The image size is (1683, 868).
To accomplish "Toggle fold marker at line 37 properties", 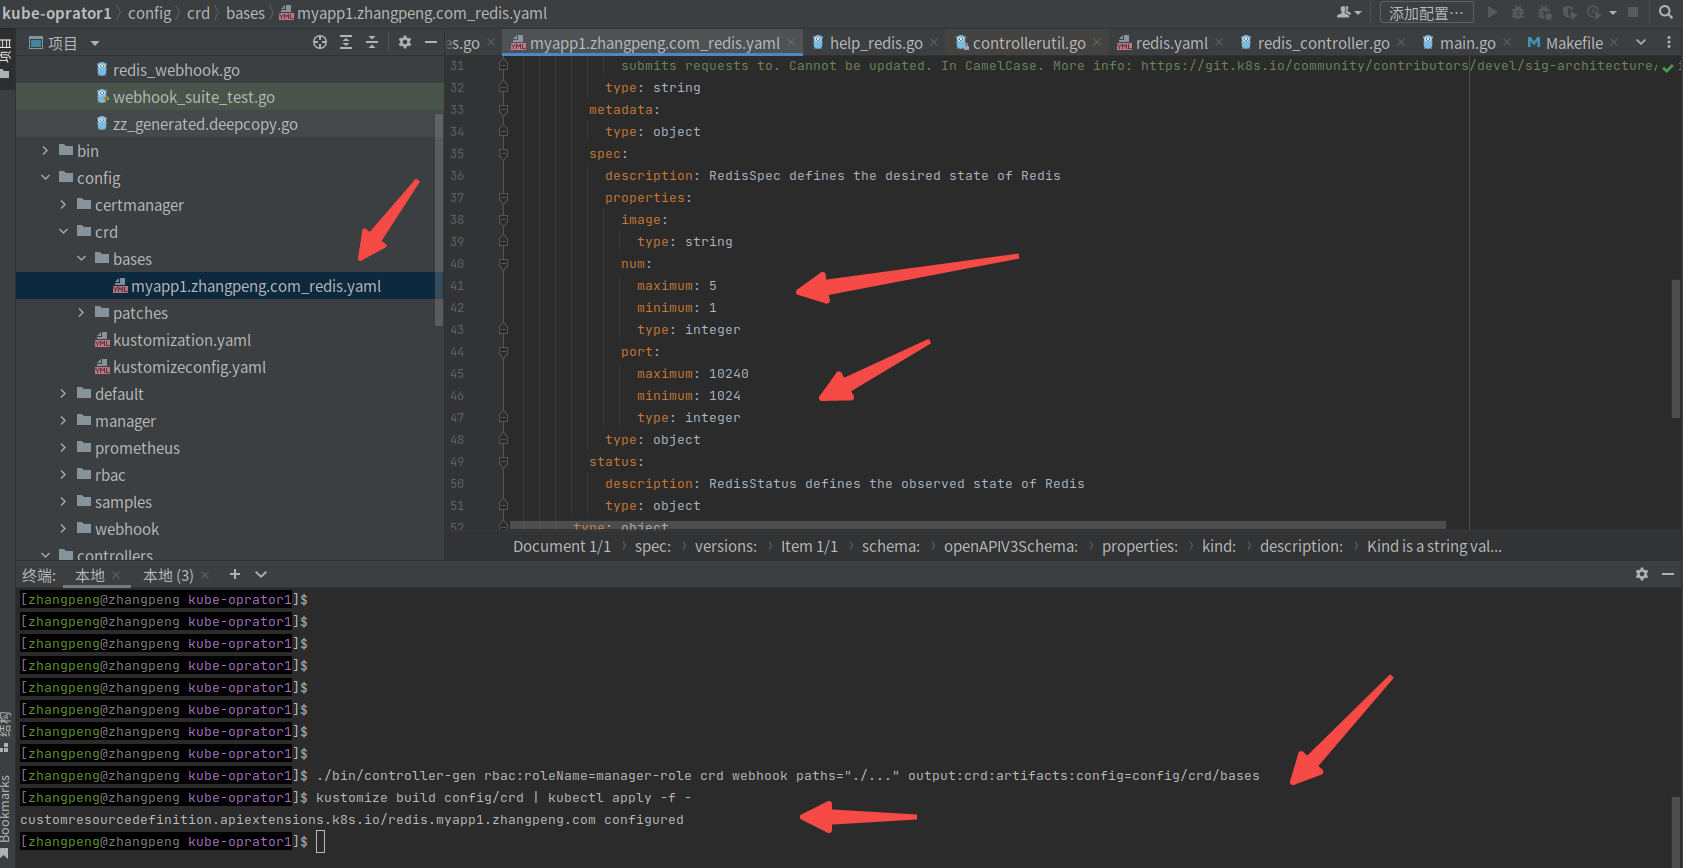I will [503, 198].
